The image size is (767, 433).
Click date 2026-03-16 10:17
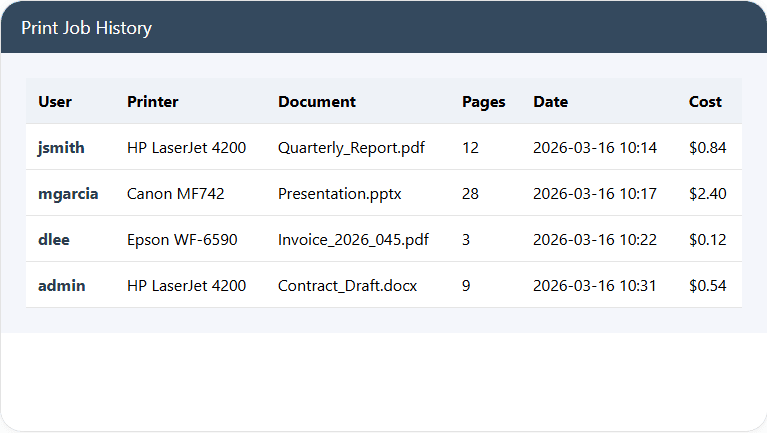tap(595, 194)
